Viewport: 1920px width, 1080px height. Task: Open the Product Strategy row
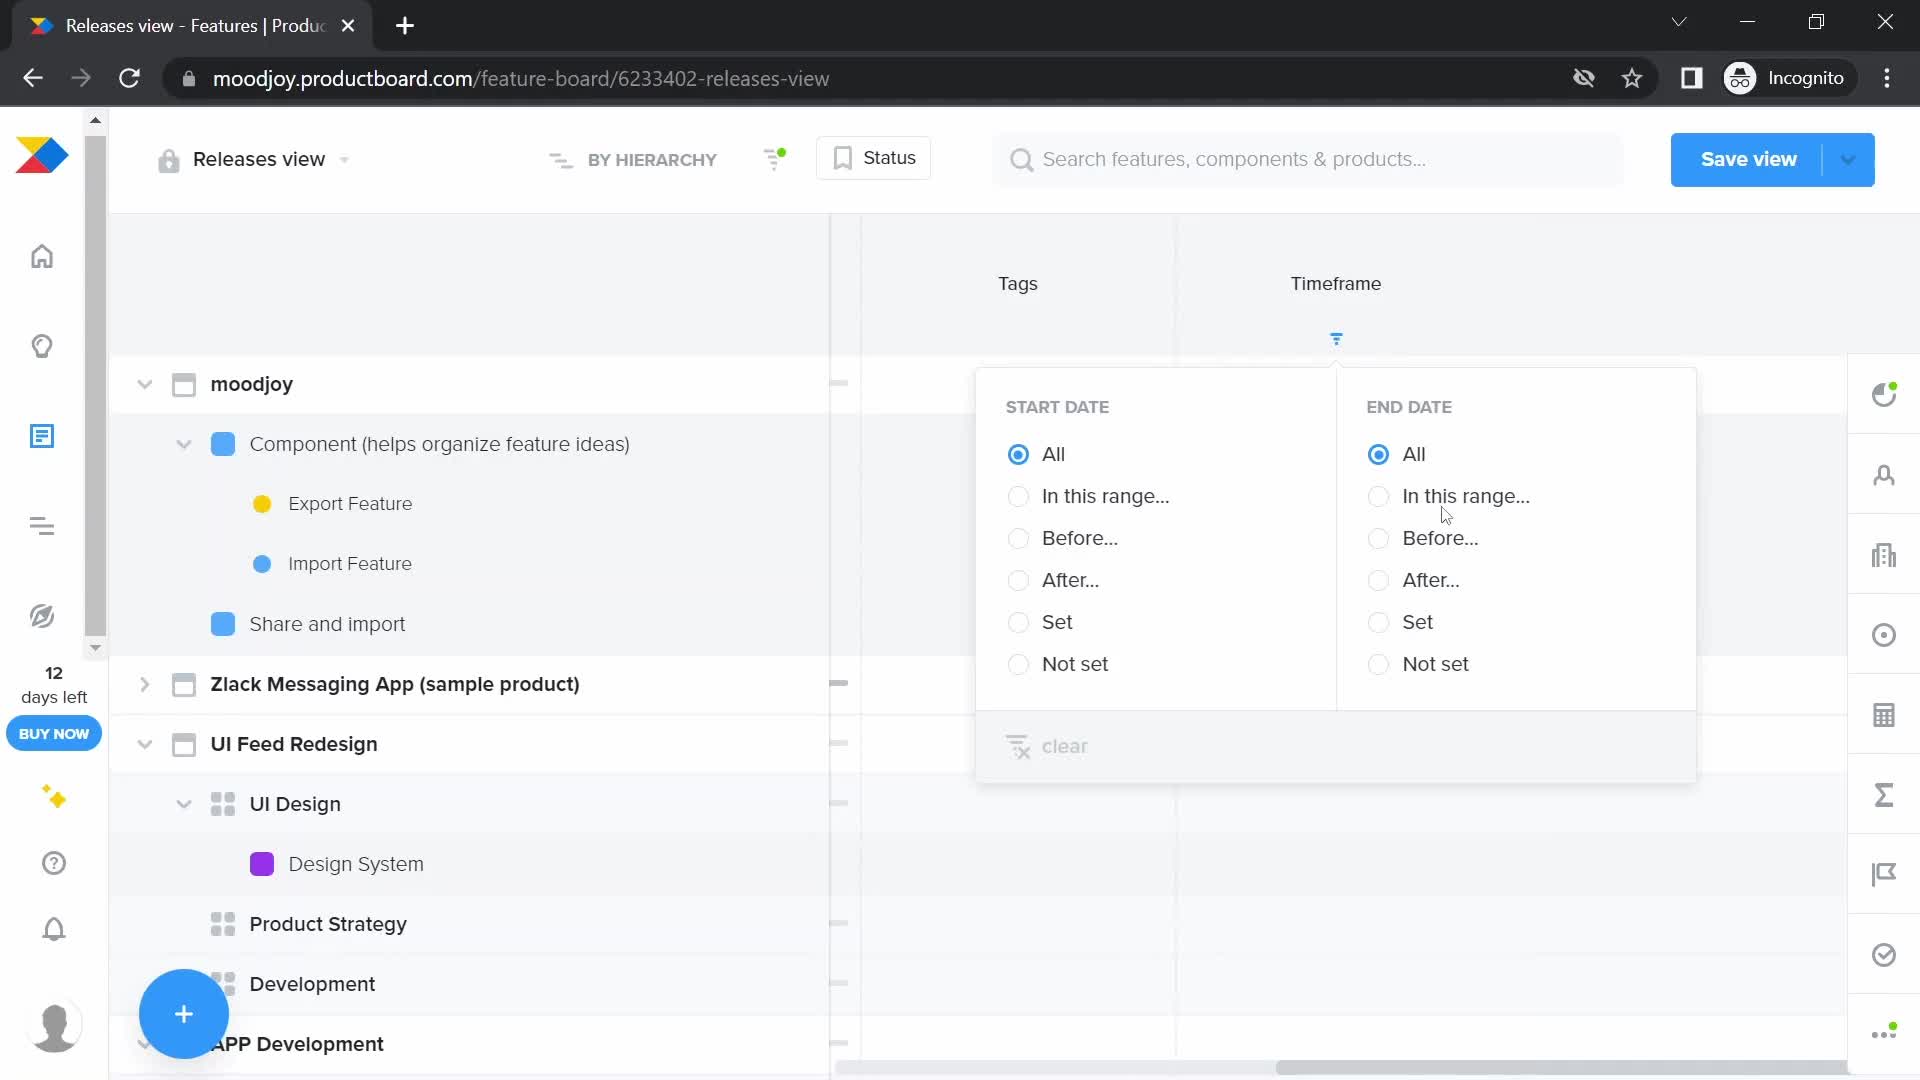[x=328, y=924]
